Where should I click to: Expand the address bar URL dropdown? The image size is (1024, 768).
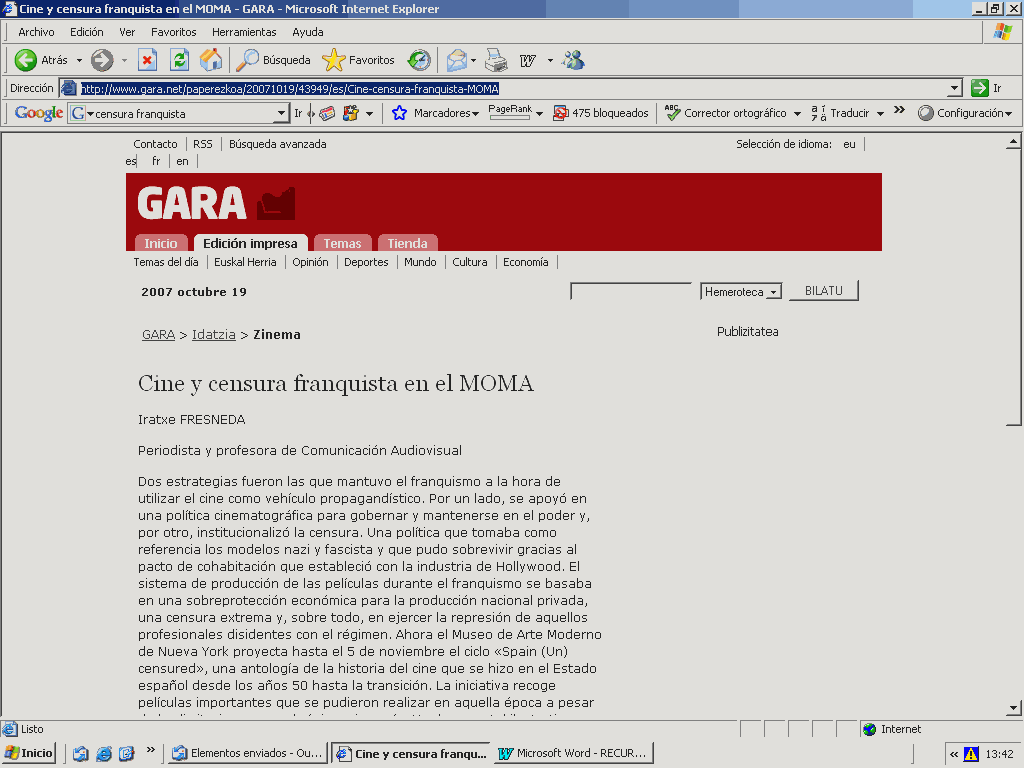pyautogui.click(x=955, y=88)
